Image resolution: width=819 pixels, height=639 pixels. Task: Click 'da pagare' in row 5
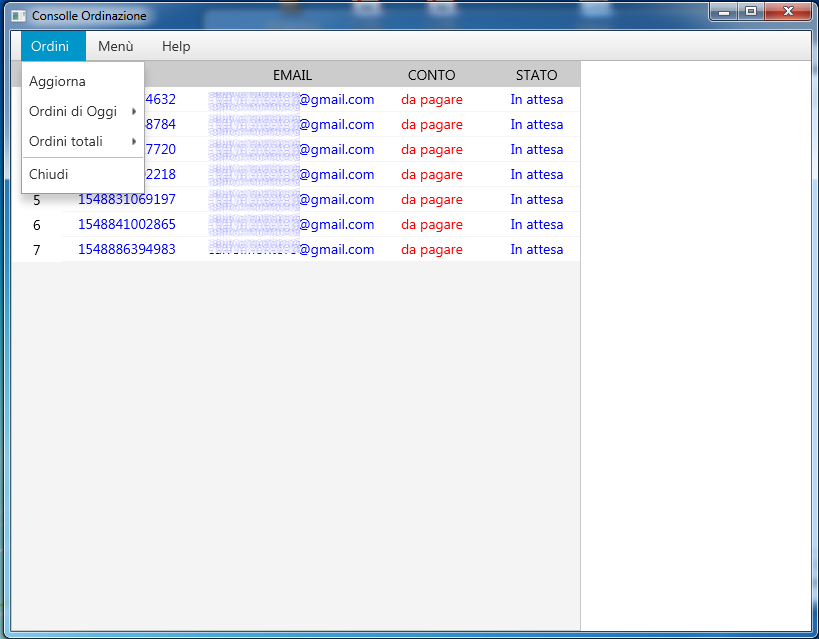(431, 200)
